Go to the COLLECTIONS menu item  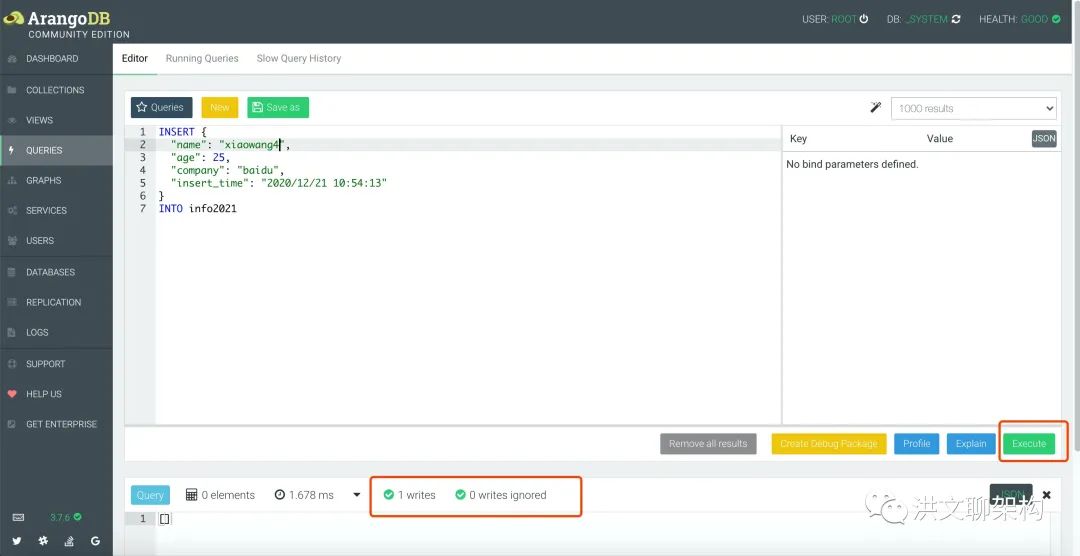pyautogui.click(x=56, y=90)
